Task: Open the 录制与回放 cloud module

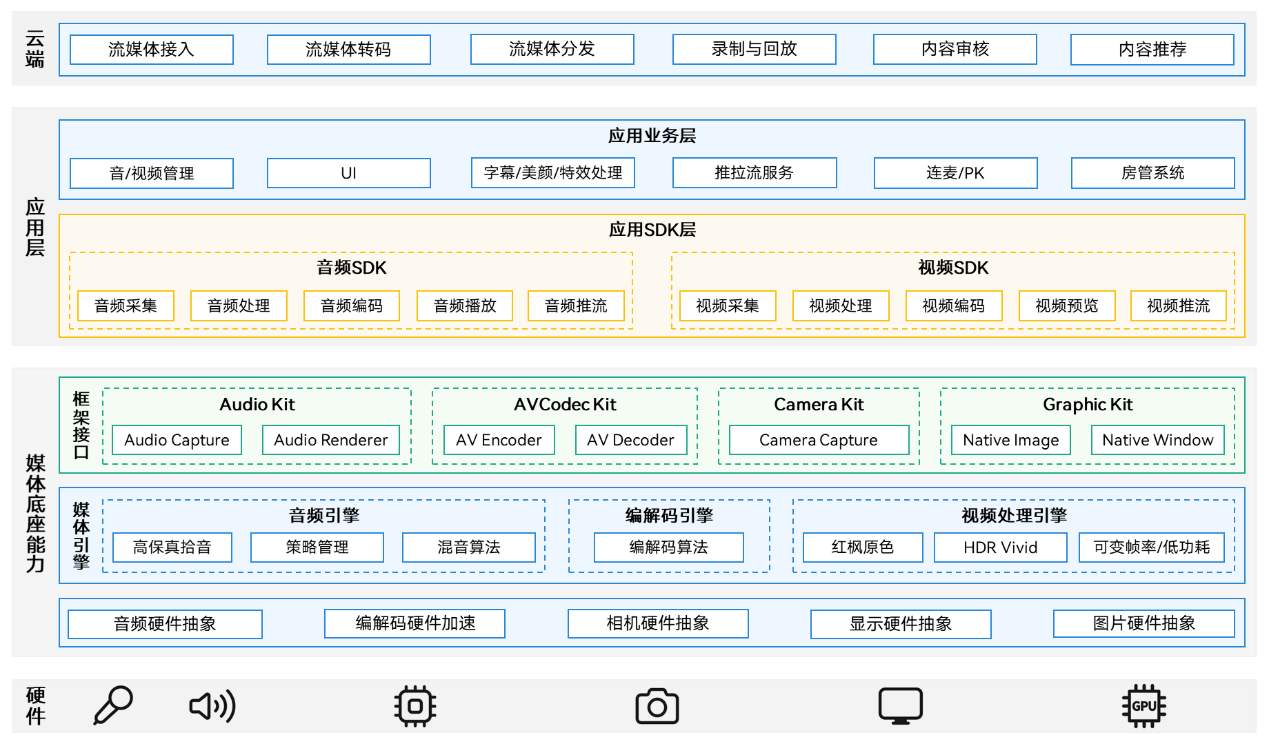Action: pos(753,48)
